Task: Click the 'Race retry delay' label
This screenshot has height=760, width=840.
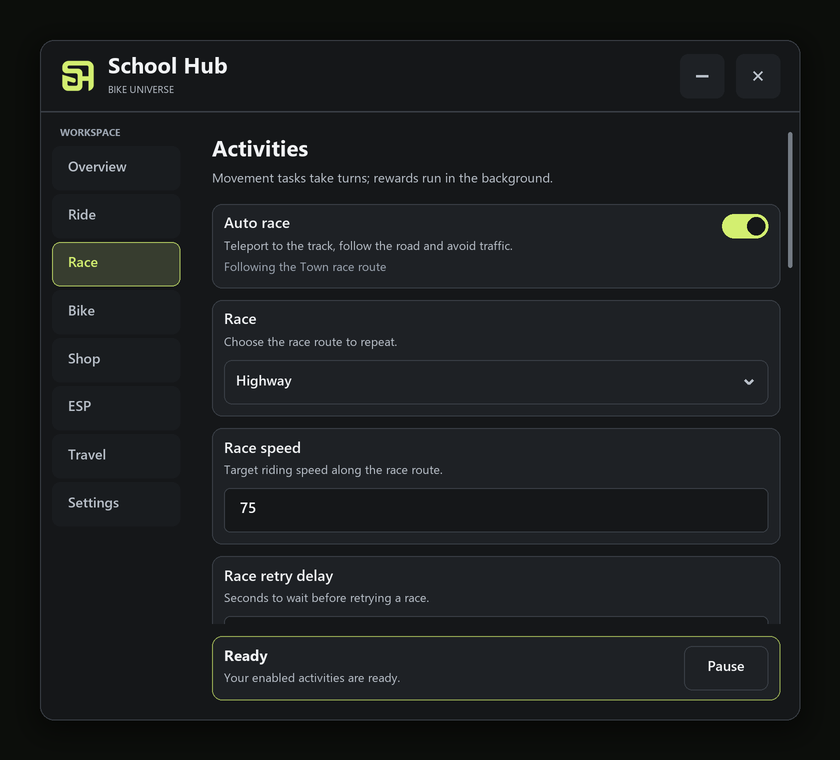Action: click(x=279, y=576)
